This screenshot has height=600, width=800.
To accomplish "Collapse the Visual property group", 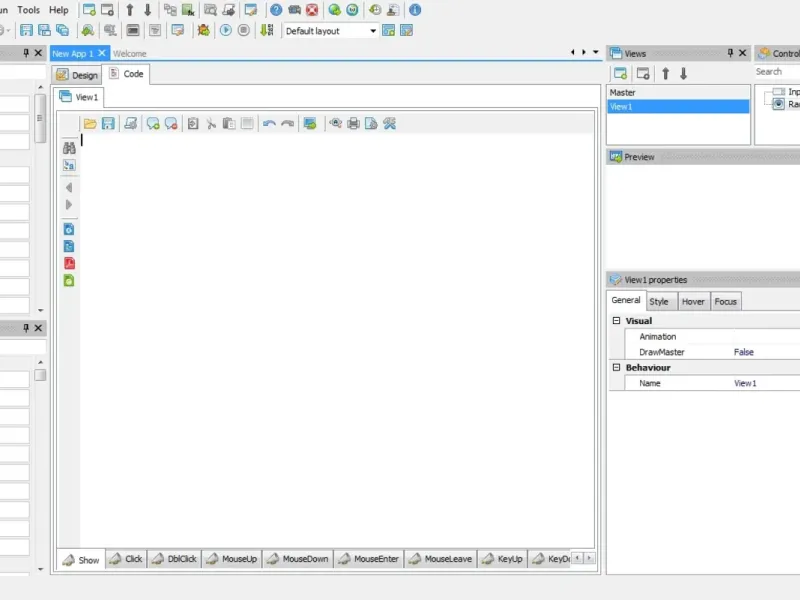I will point(616,320).
